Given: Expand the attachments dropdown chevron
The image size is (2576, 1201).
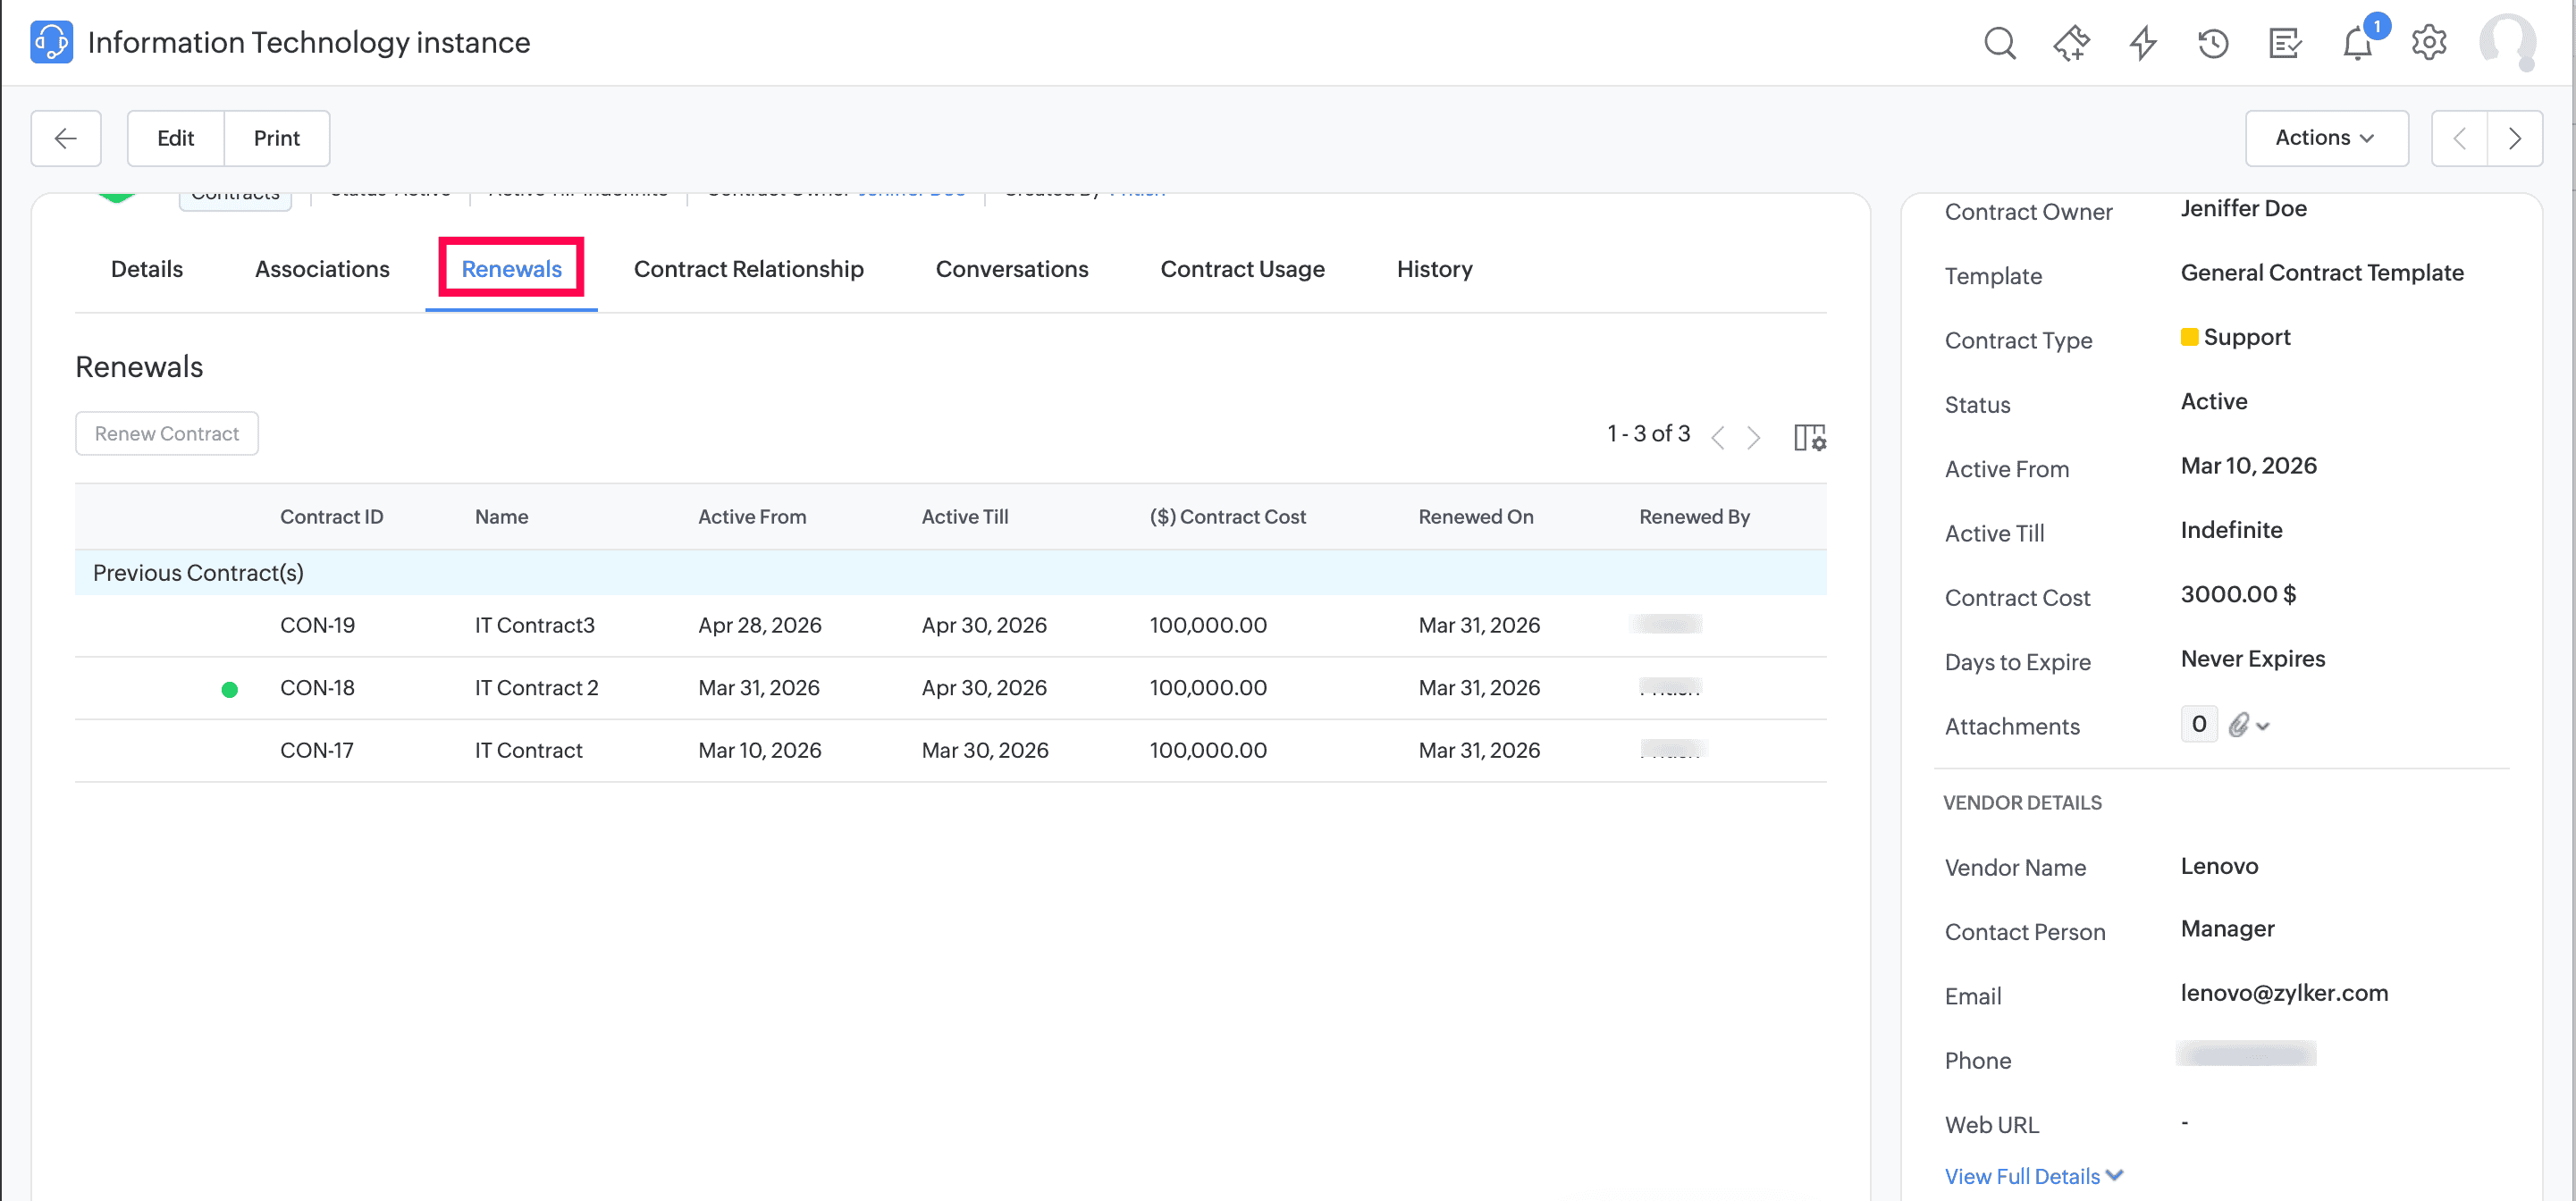Looking at the screenshot, I should (2263, 726).
